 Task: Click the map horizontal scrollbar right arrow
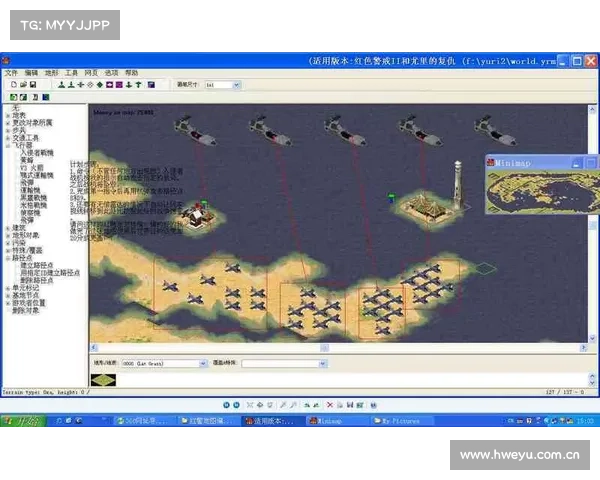583,348
